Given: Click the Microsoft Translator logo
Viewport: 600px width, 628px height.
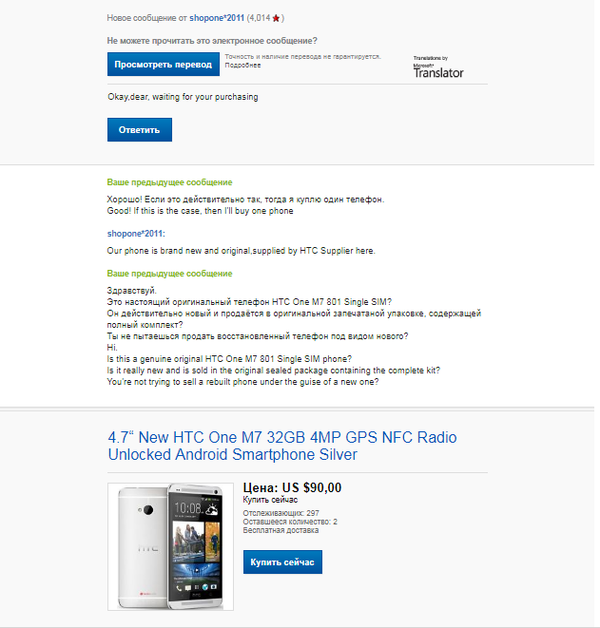Looking at the screenshot, I should coord(438,68).
